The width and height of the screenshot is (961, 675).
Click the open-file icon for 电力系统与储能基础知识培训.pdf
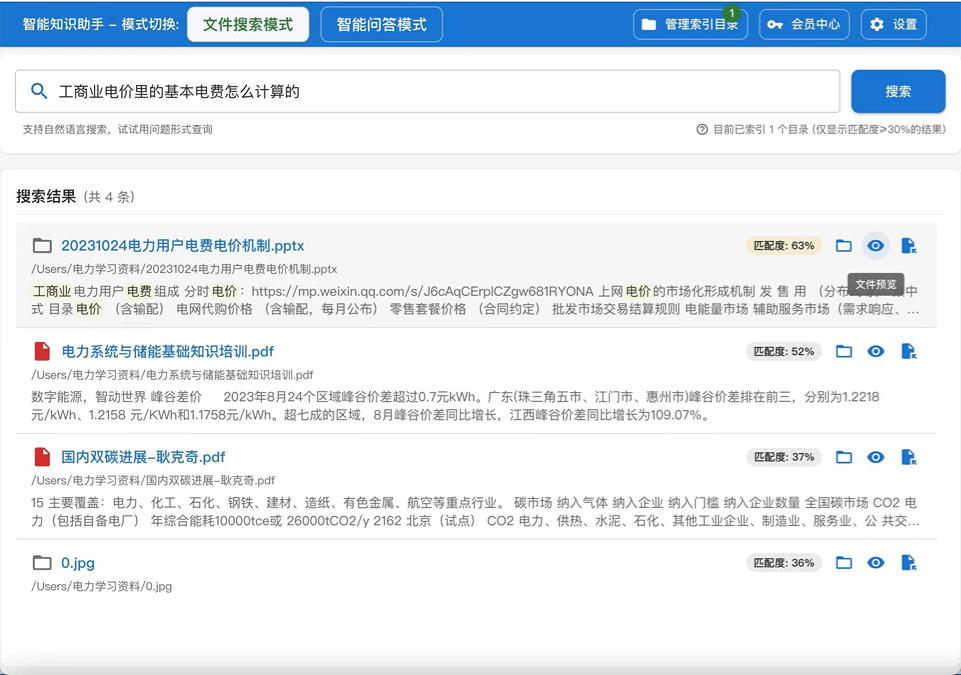tap(908, 351)
